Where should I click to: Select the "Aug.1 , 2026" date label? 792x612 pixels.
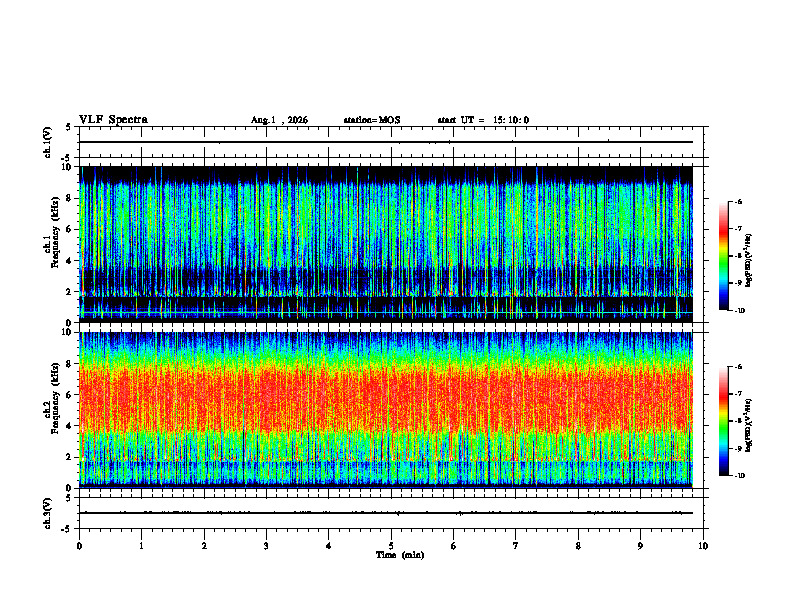tap(279, 120)
